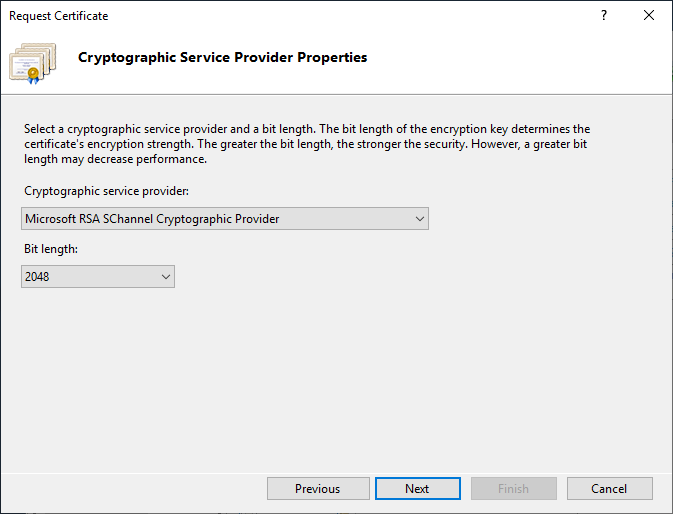Click the 'Bit length:' label
This screenshot has height=514, width=673.
pos(50,248)
